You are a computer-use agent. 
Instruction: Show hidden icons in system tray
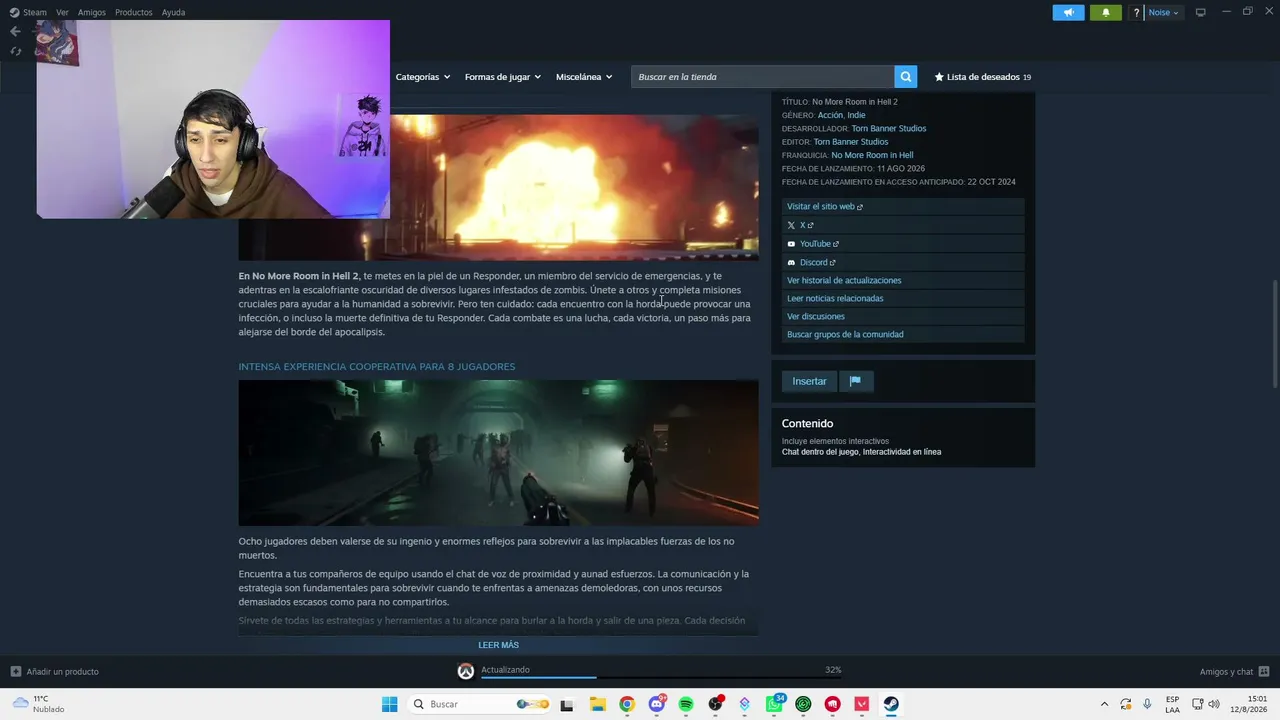[x=1104, y=704]
